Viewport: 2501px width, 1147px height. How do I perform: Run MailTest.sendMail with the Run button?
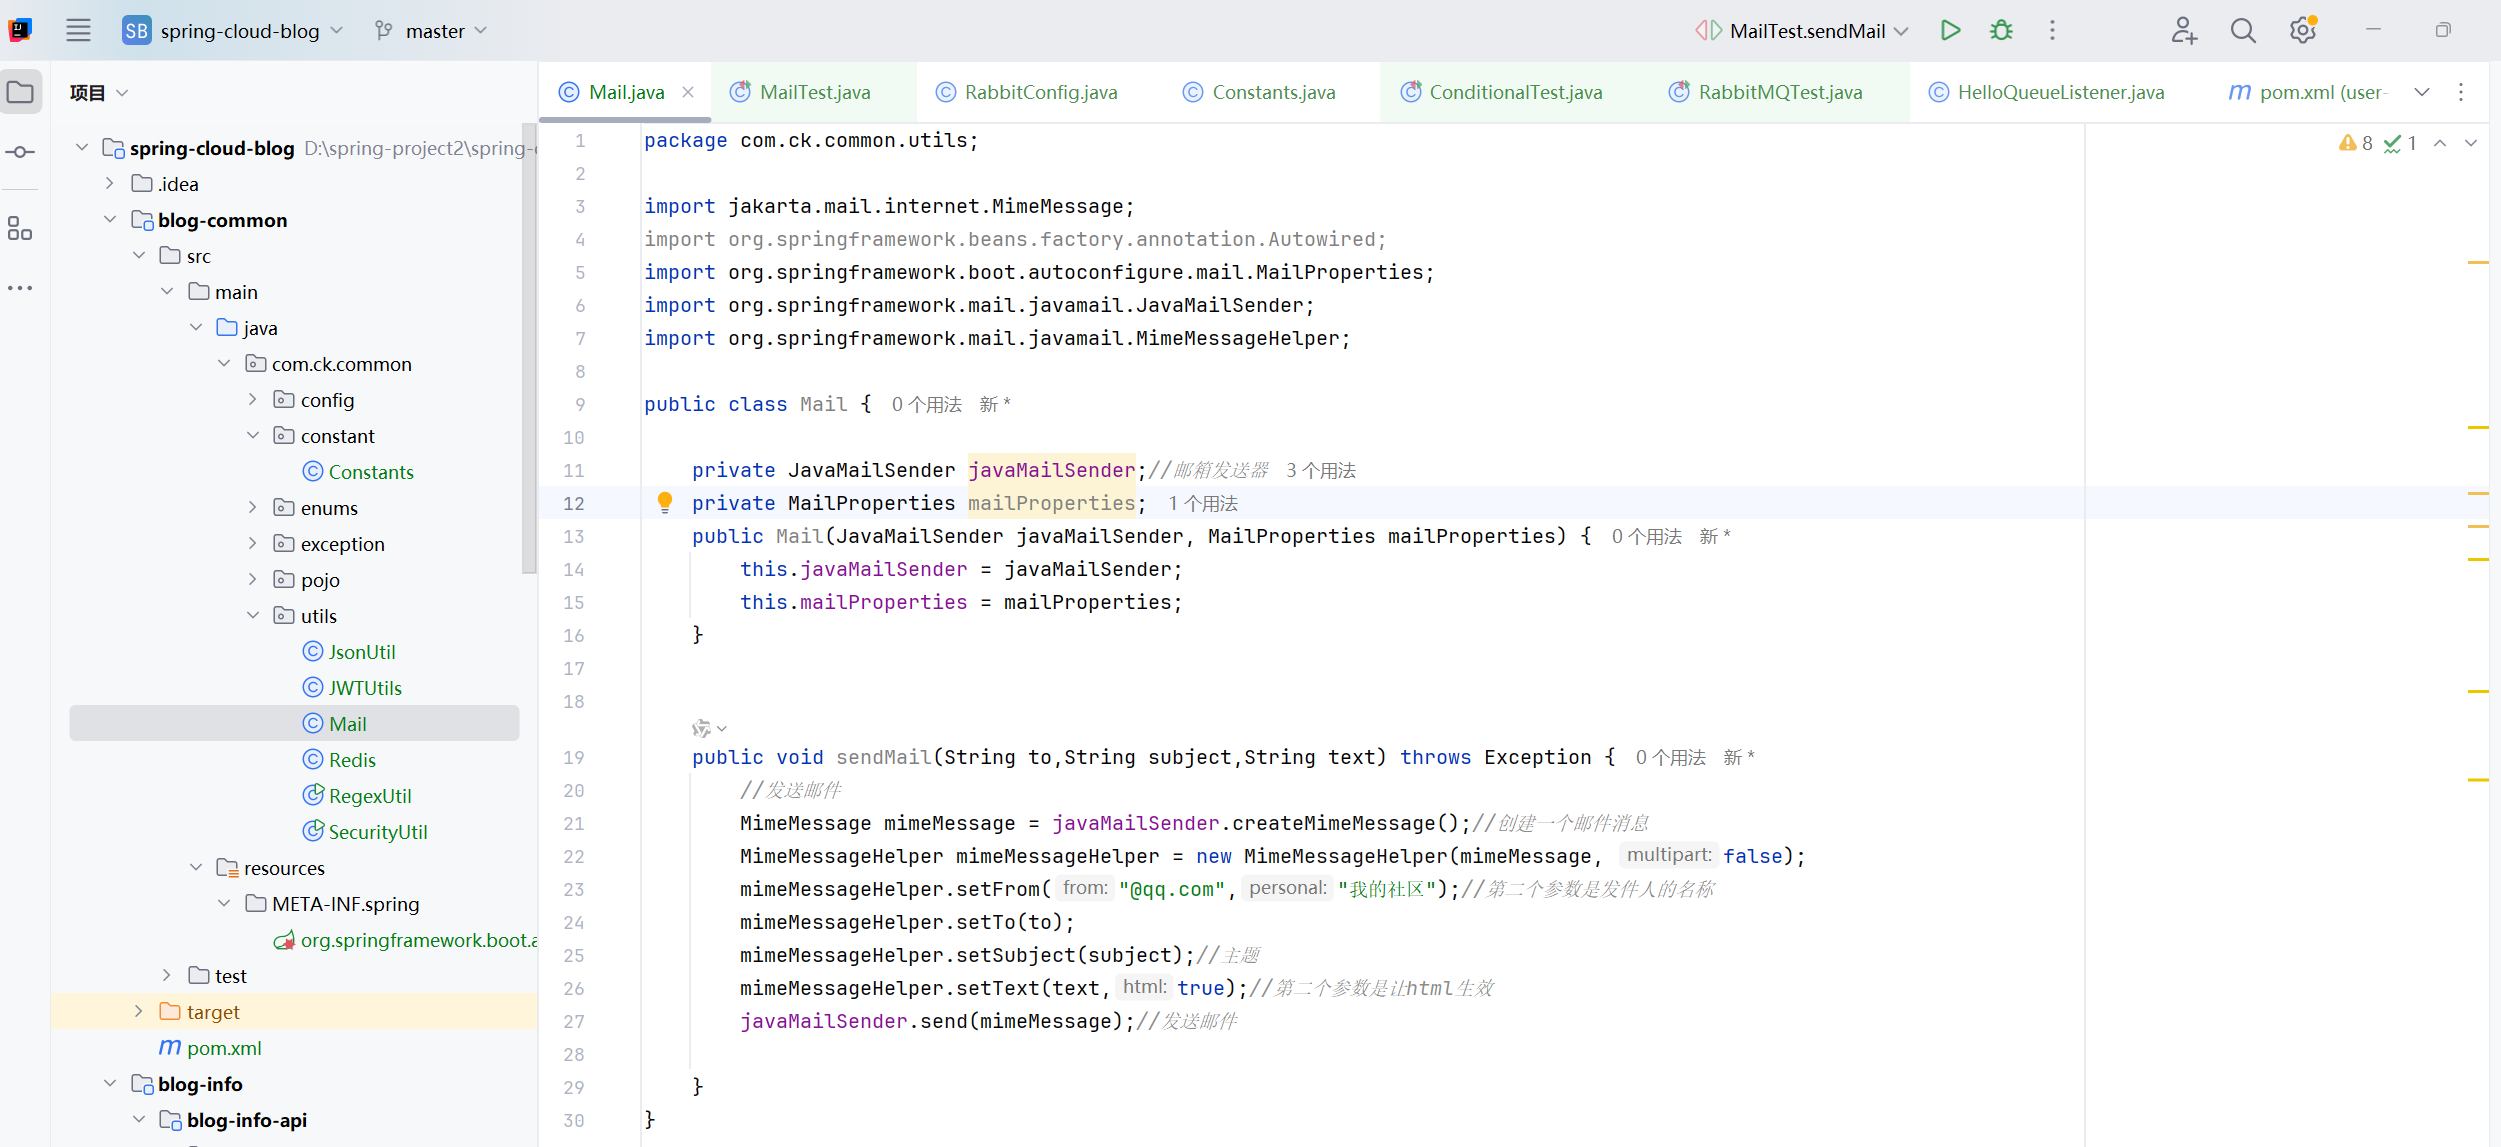point(1950,30)
